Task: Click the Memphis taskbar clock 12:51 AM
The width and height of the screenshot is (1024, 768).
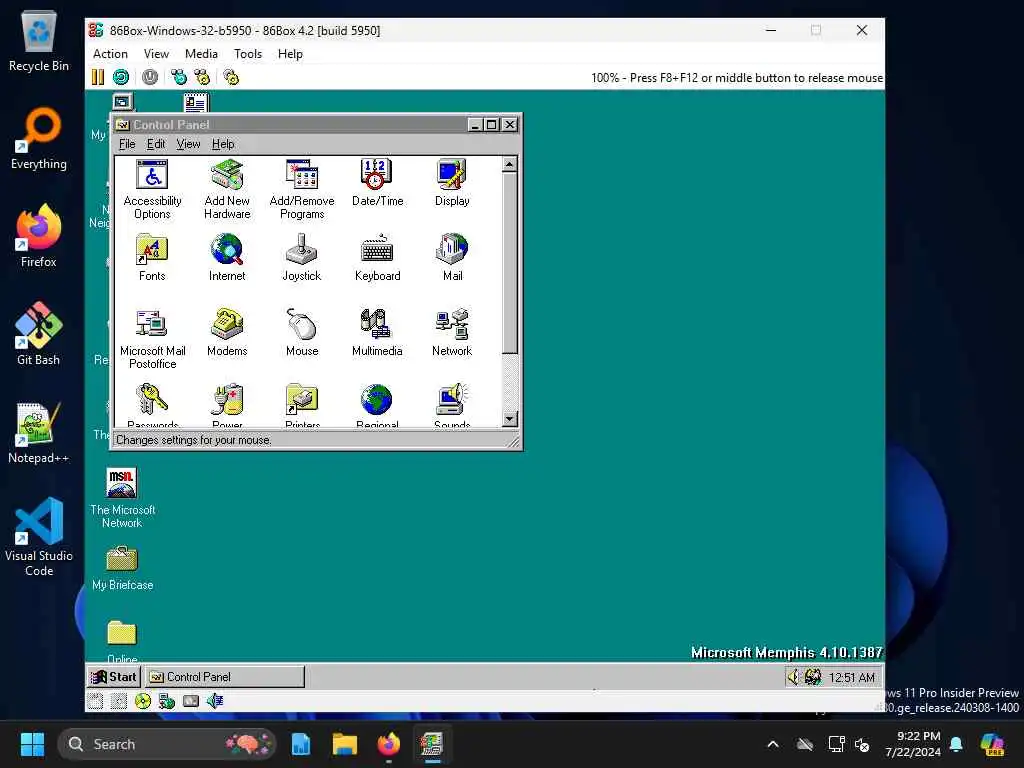Action: click(852, 678)
